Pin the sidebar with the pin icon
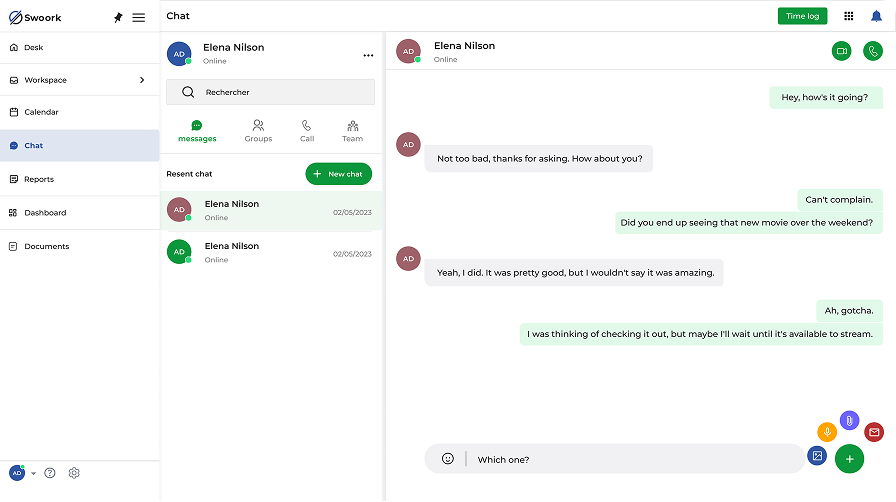This screenshot has width=896, height=502. pyautogui.click(x=118, y=18)
